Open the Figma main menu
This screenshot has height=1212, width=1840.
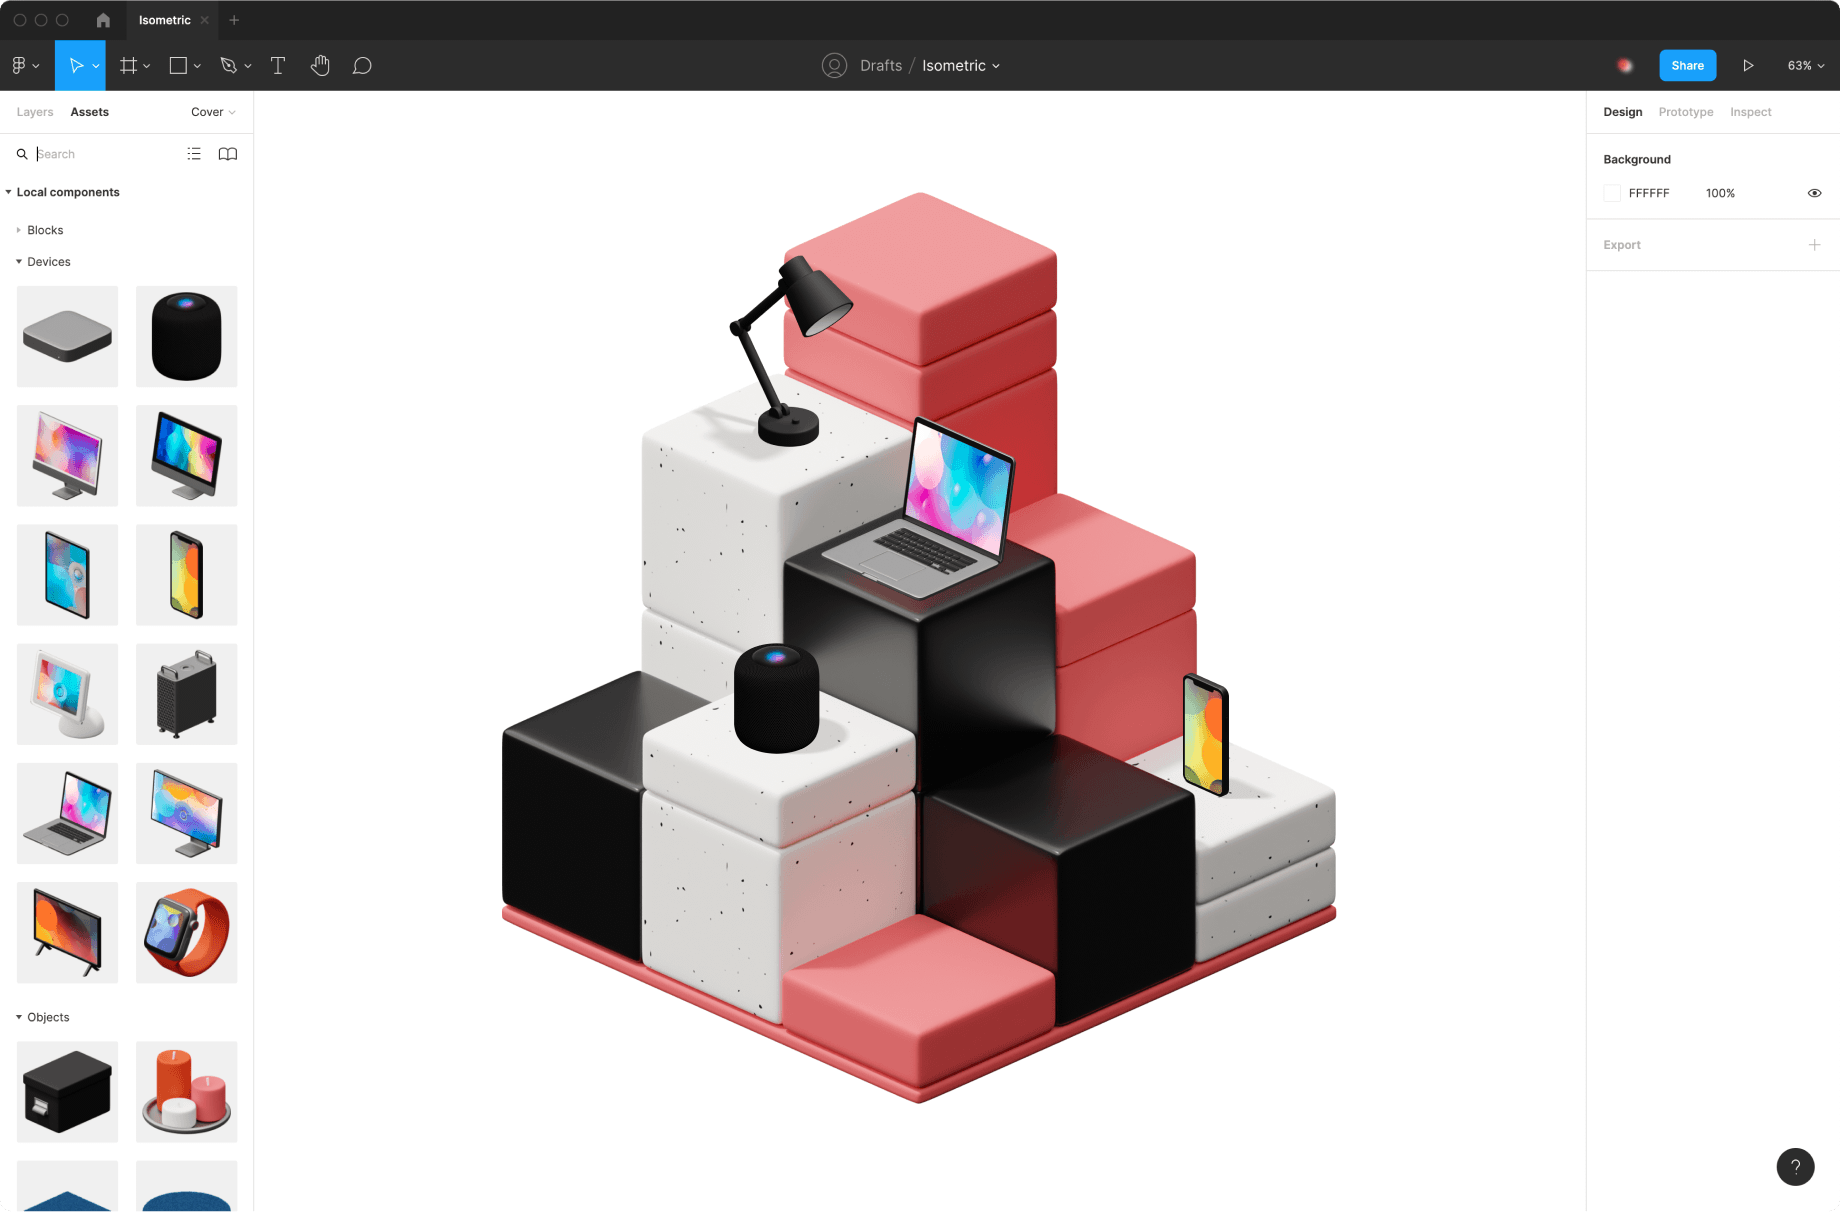coord(24,66)
